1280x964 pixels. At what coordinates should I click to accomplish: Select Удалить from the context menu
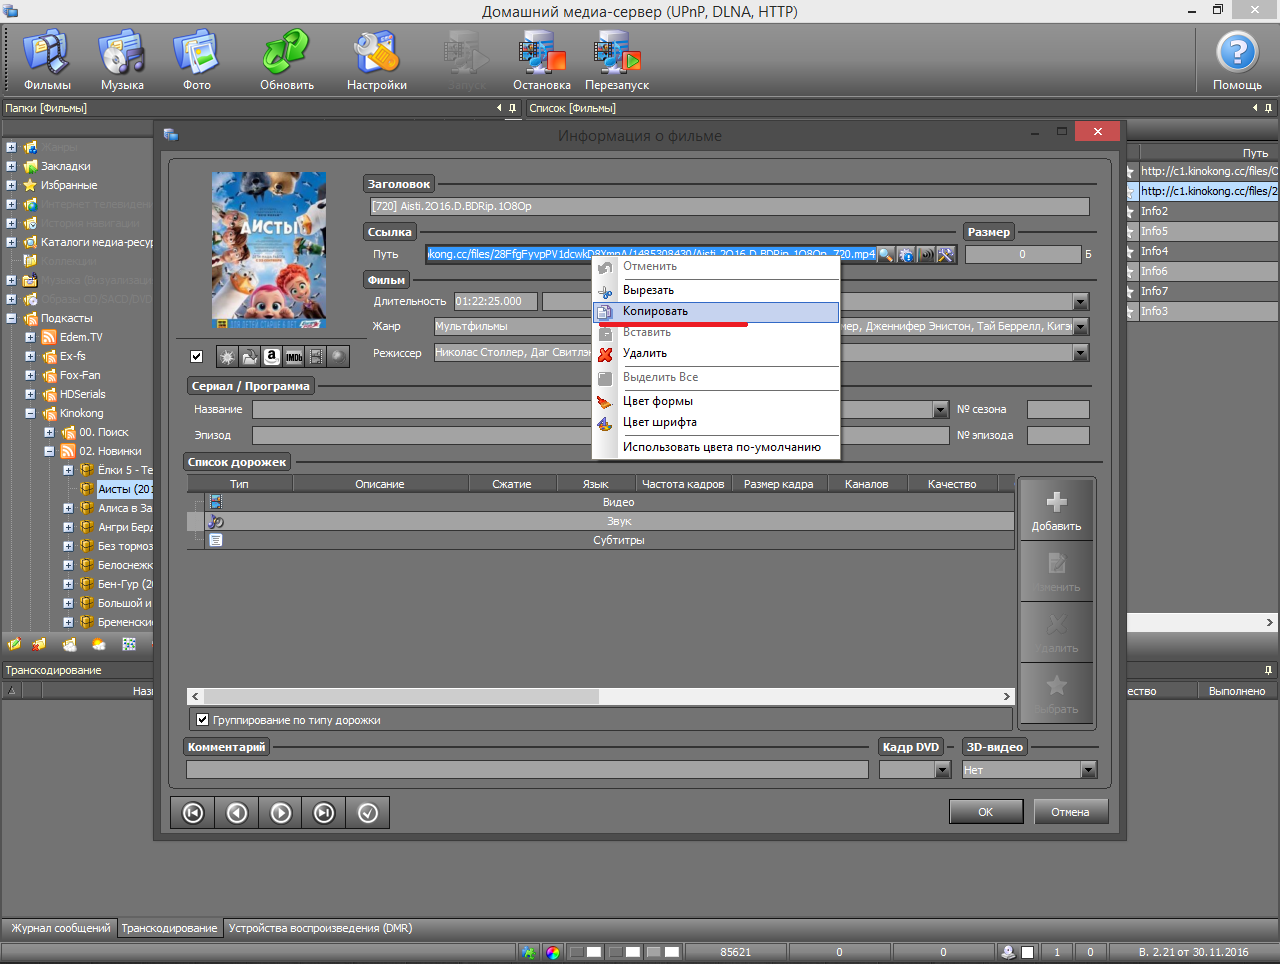[x=644, y=354]
